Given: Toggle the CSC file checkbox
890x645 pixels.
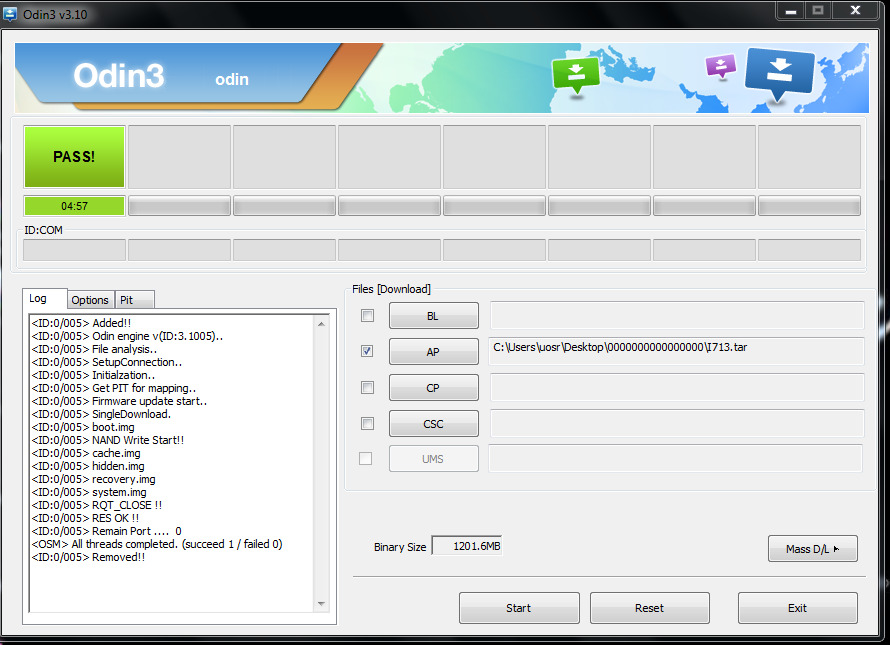Looking at the screenshot, I should point(367,424).
